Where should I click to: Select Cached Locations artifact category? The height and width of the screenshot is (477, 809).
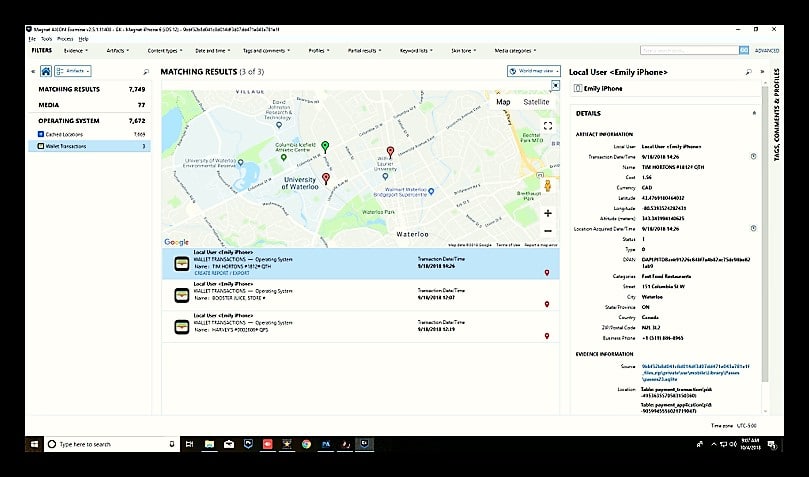91,134
